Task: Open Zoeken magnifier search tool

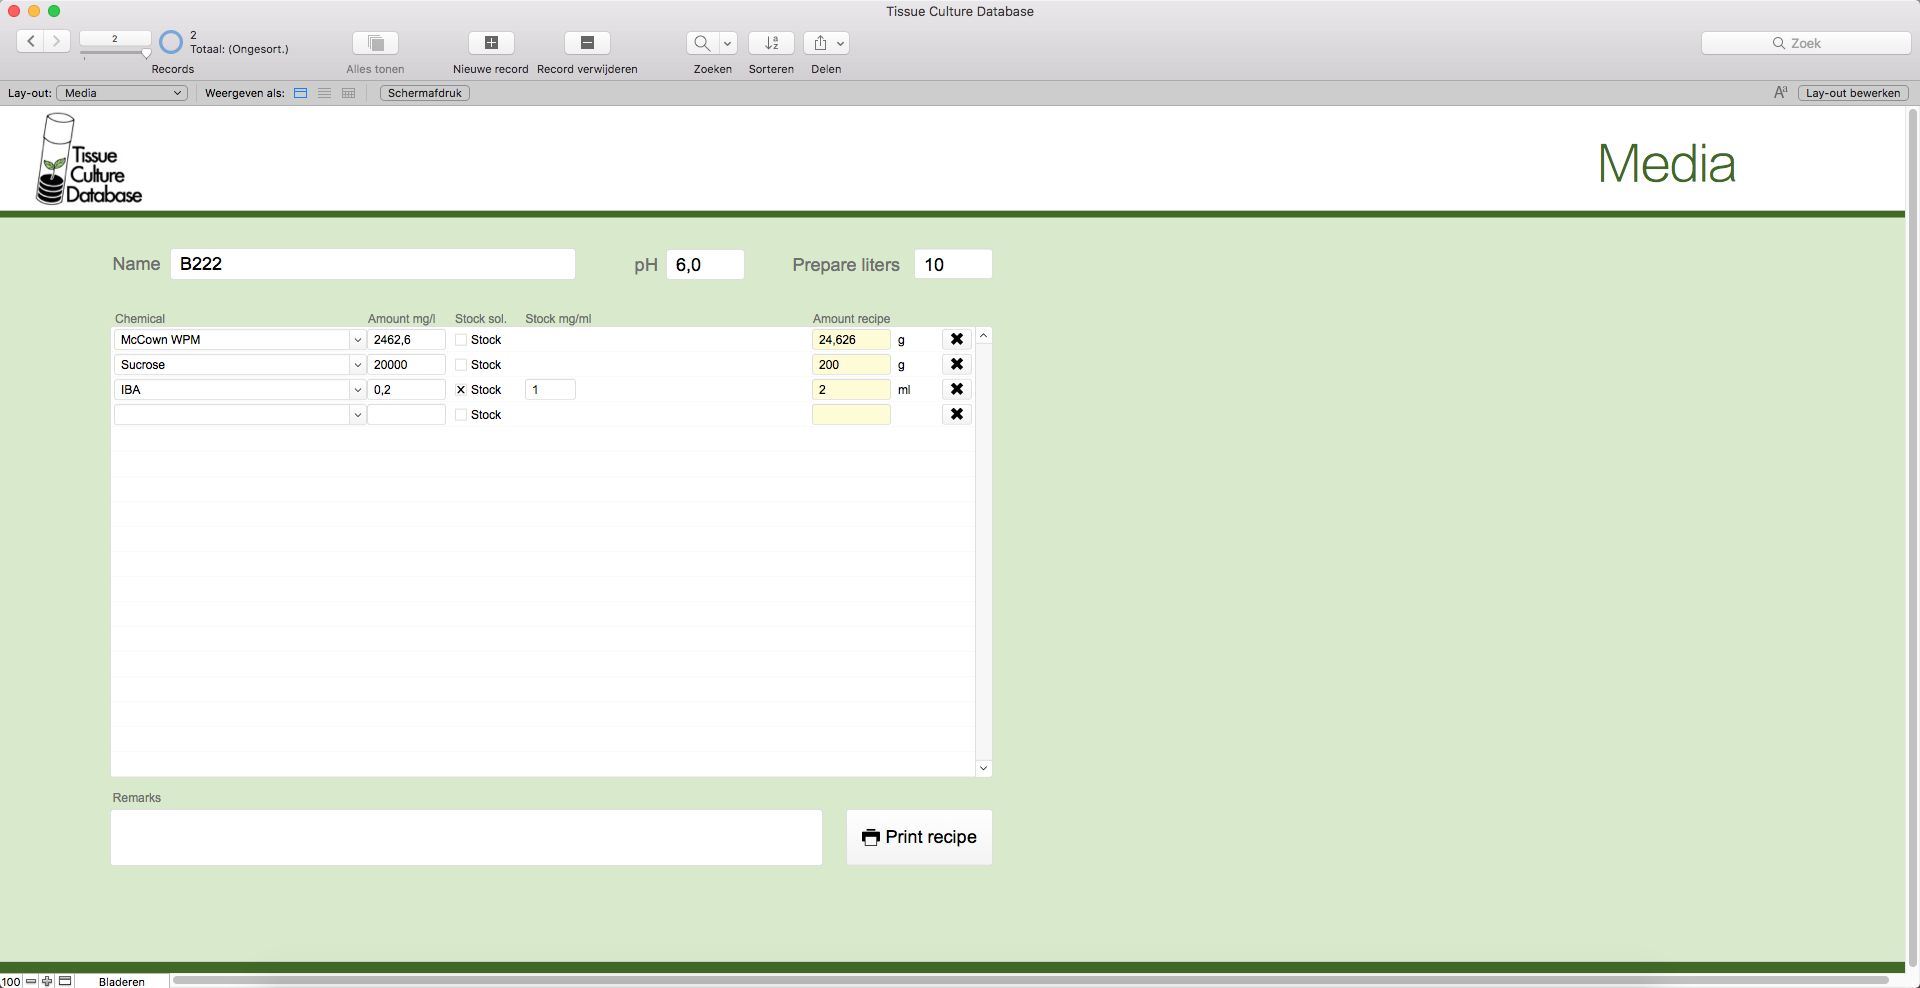Action: coord(702,43)
